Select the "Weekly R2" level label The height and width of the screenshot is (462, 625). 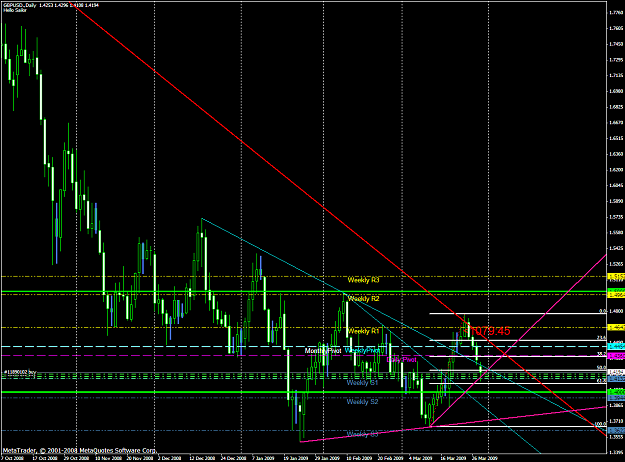coord(363,299)
